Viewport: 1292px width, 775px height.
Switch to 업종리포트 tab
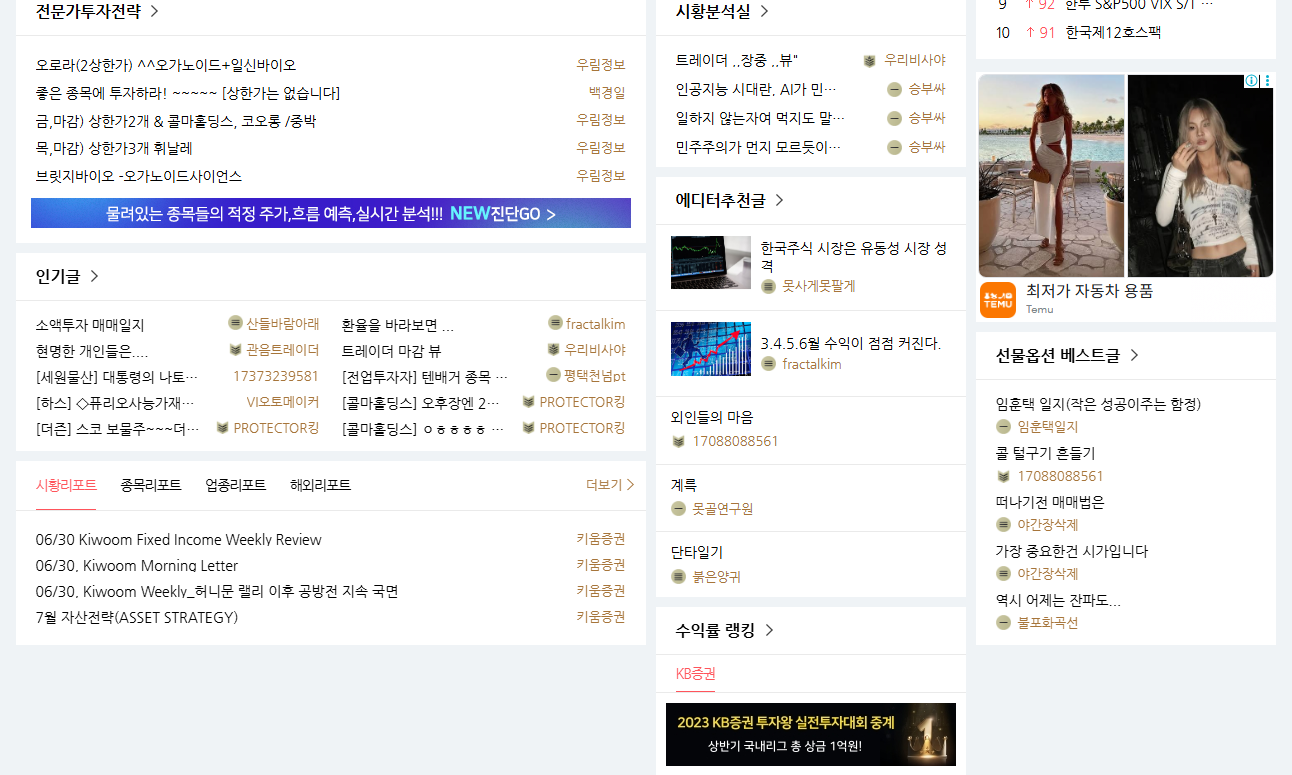[x=236, y=485]
